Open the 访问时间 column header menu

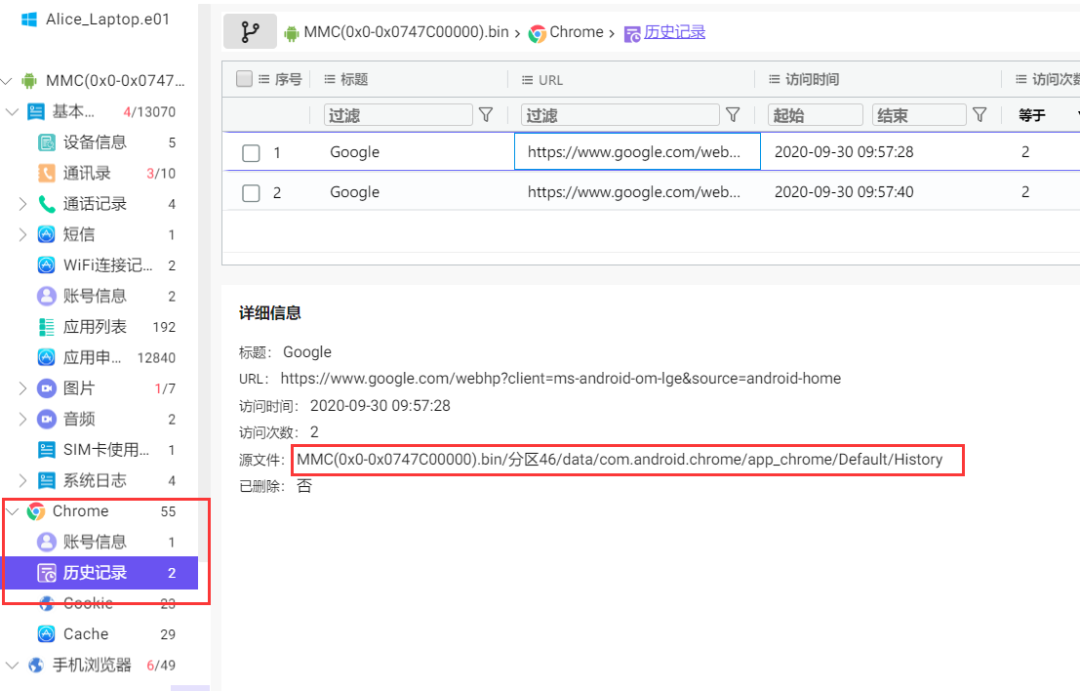774,79
